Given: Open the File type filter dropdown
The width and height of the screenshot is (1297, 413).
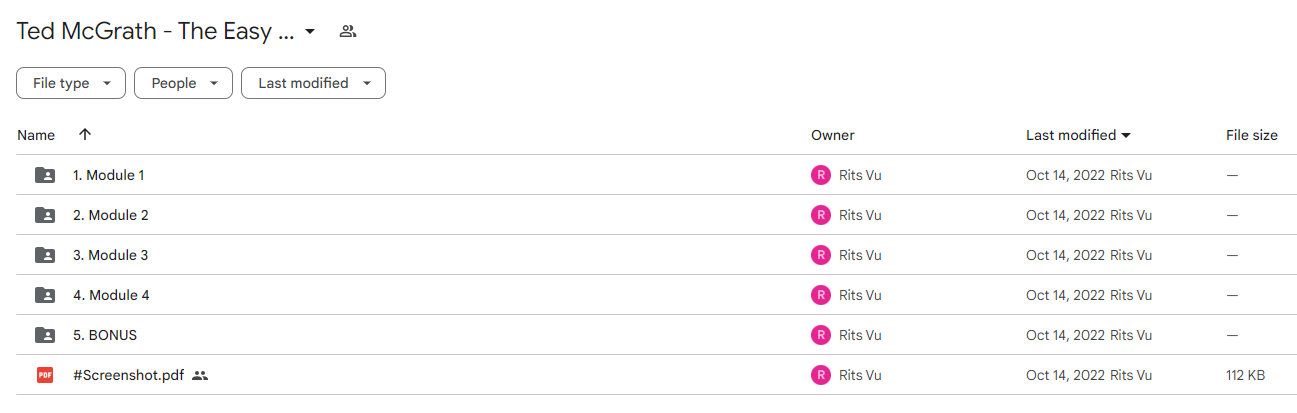Looking at the screenshot, I should [x=71, y=83].
